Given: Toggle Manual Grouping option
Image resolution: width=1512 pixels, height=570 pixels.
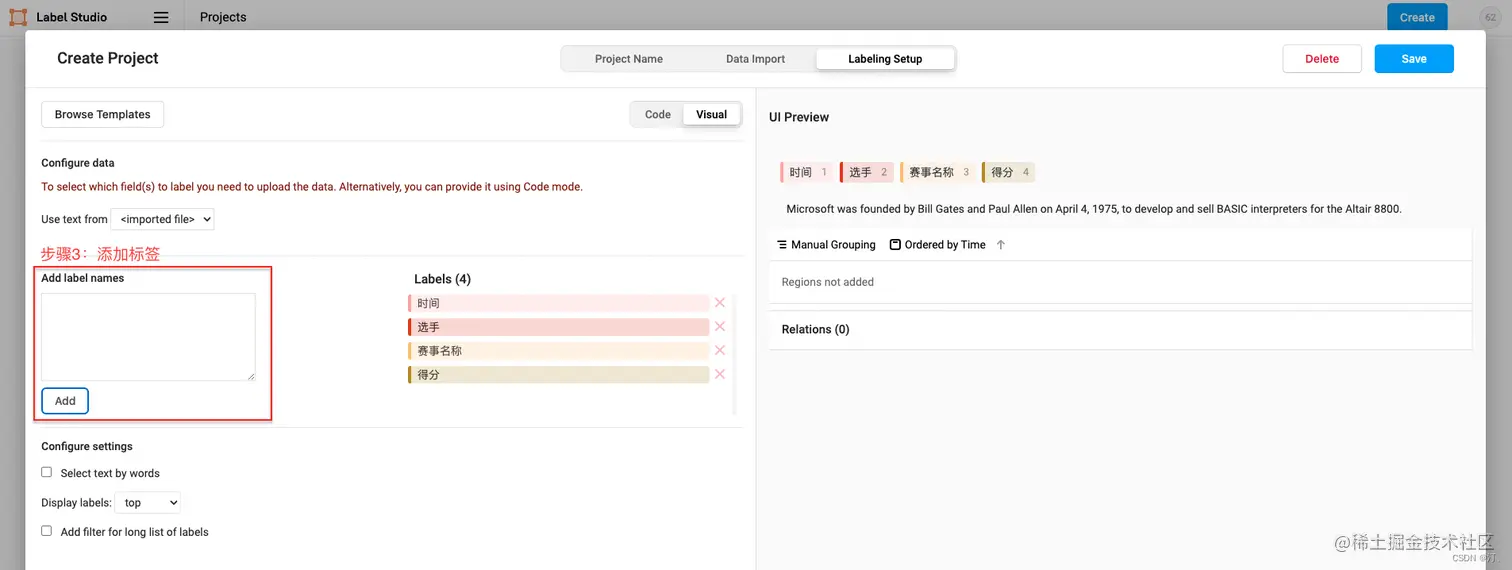Looking at the screenshot, I should [x=827, y=245].
